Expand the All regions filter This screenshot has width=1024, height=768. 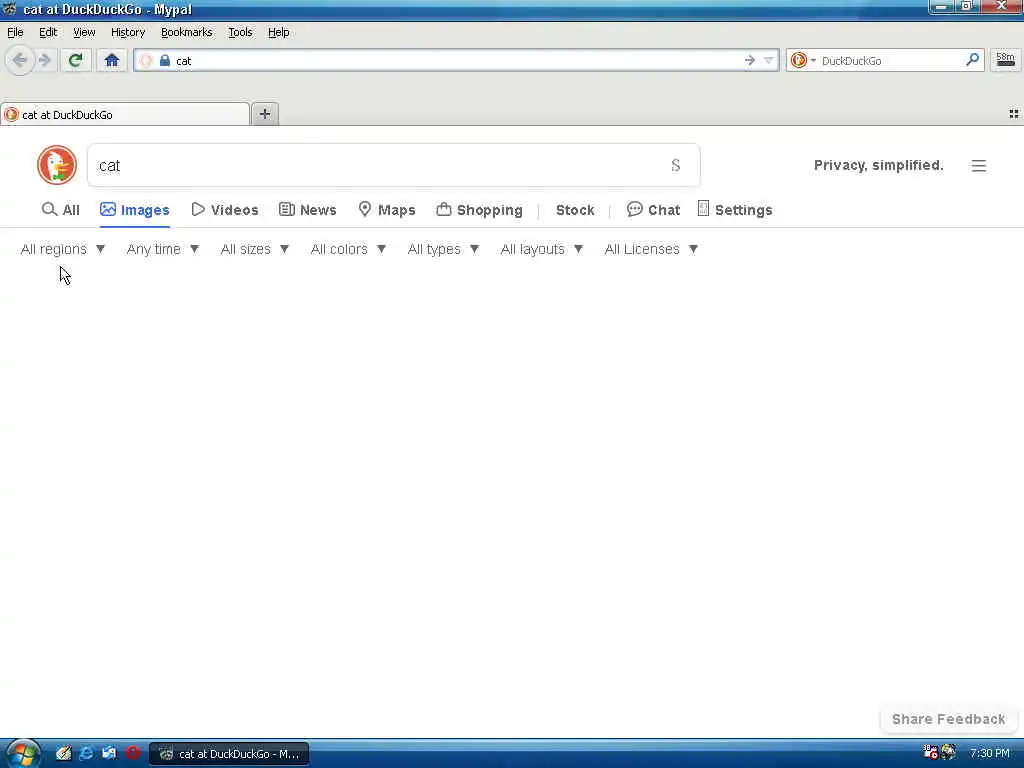pyautogui.click(x=63, y=249)
